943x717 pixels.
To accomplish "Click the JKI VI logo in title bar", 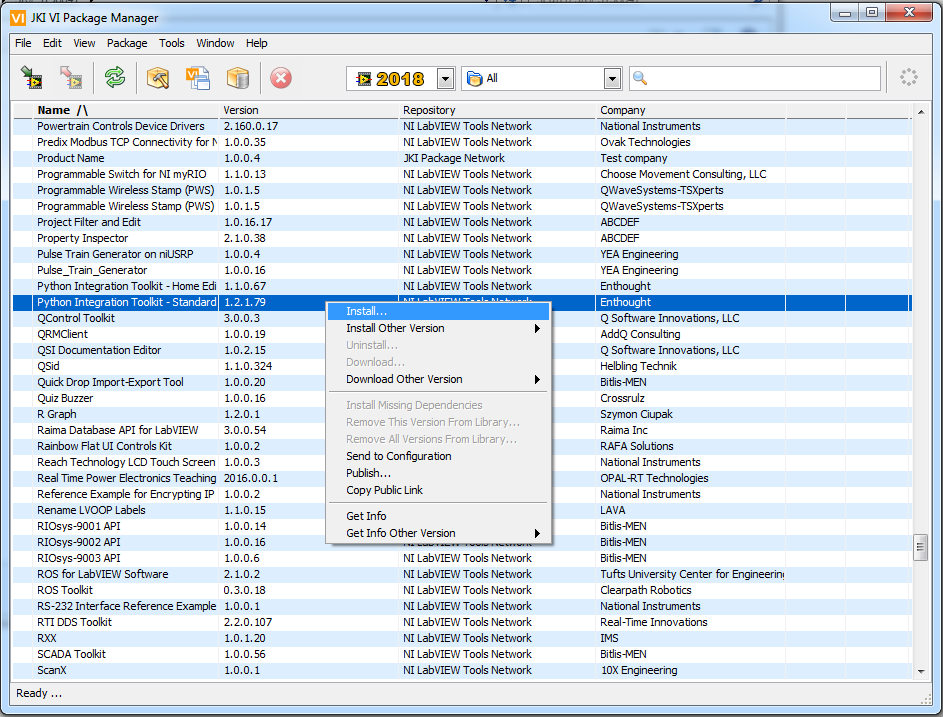I will pos(18,18).
